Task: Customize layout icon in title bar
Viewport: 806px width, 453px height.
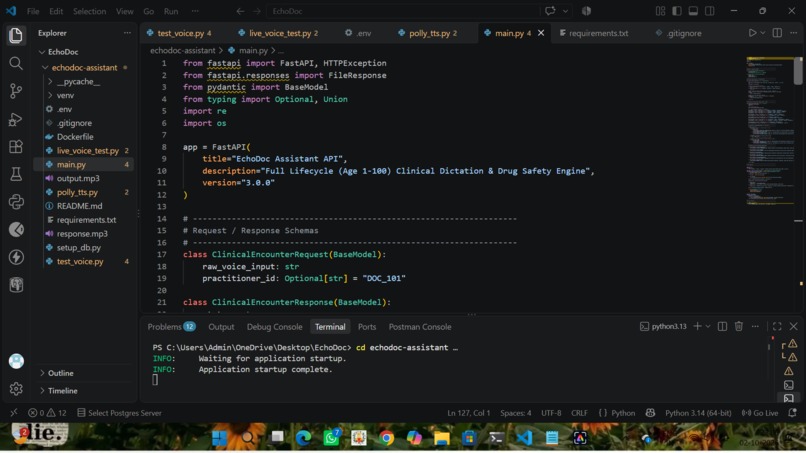Action: click(x=661, y=11)
